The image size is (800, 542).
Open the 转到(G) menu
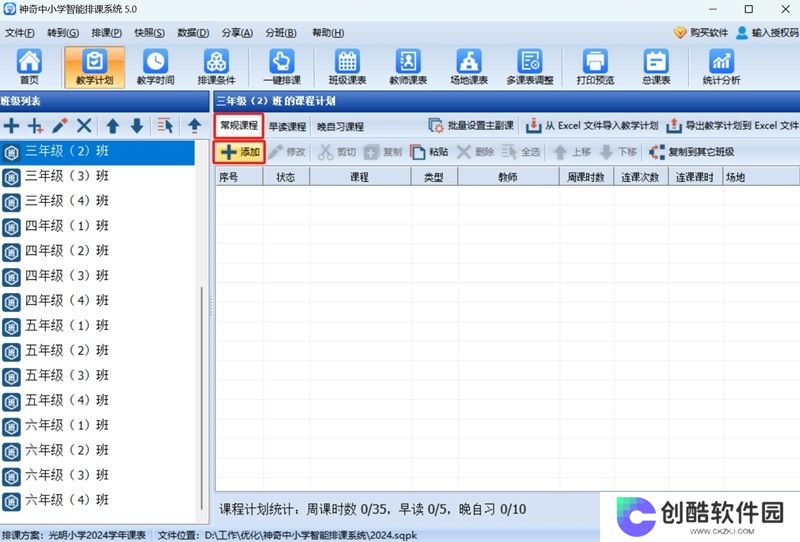point(63,33)
